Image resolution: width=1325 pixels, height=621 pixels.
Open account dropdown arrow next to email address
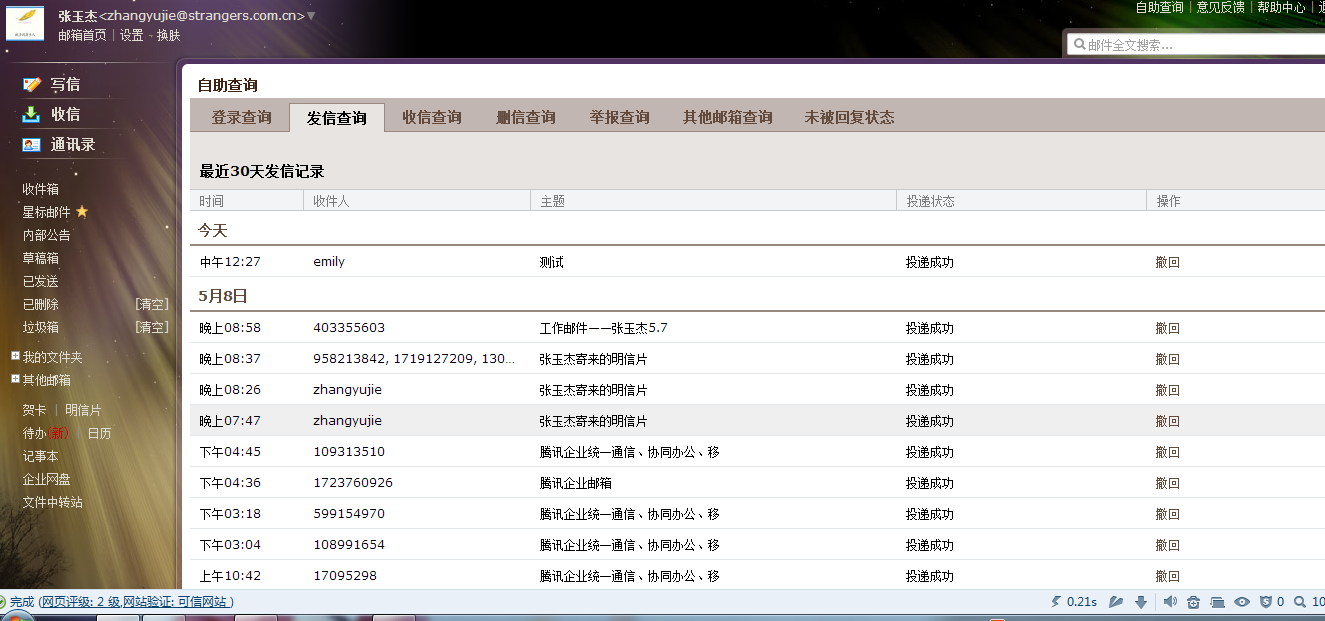(x=311, y=16)
